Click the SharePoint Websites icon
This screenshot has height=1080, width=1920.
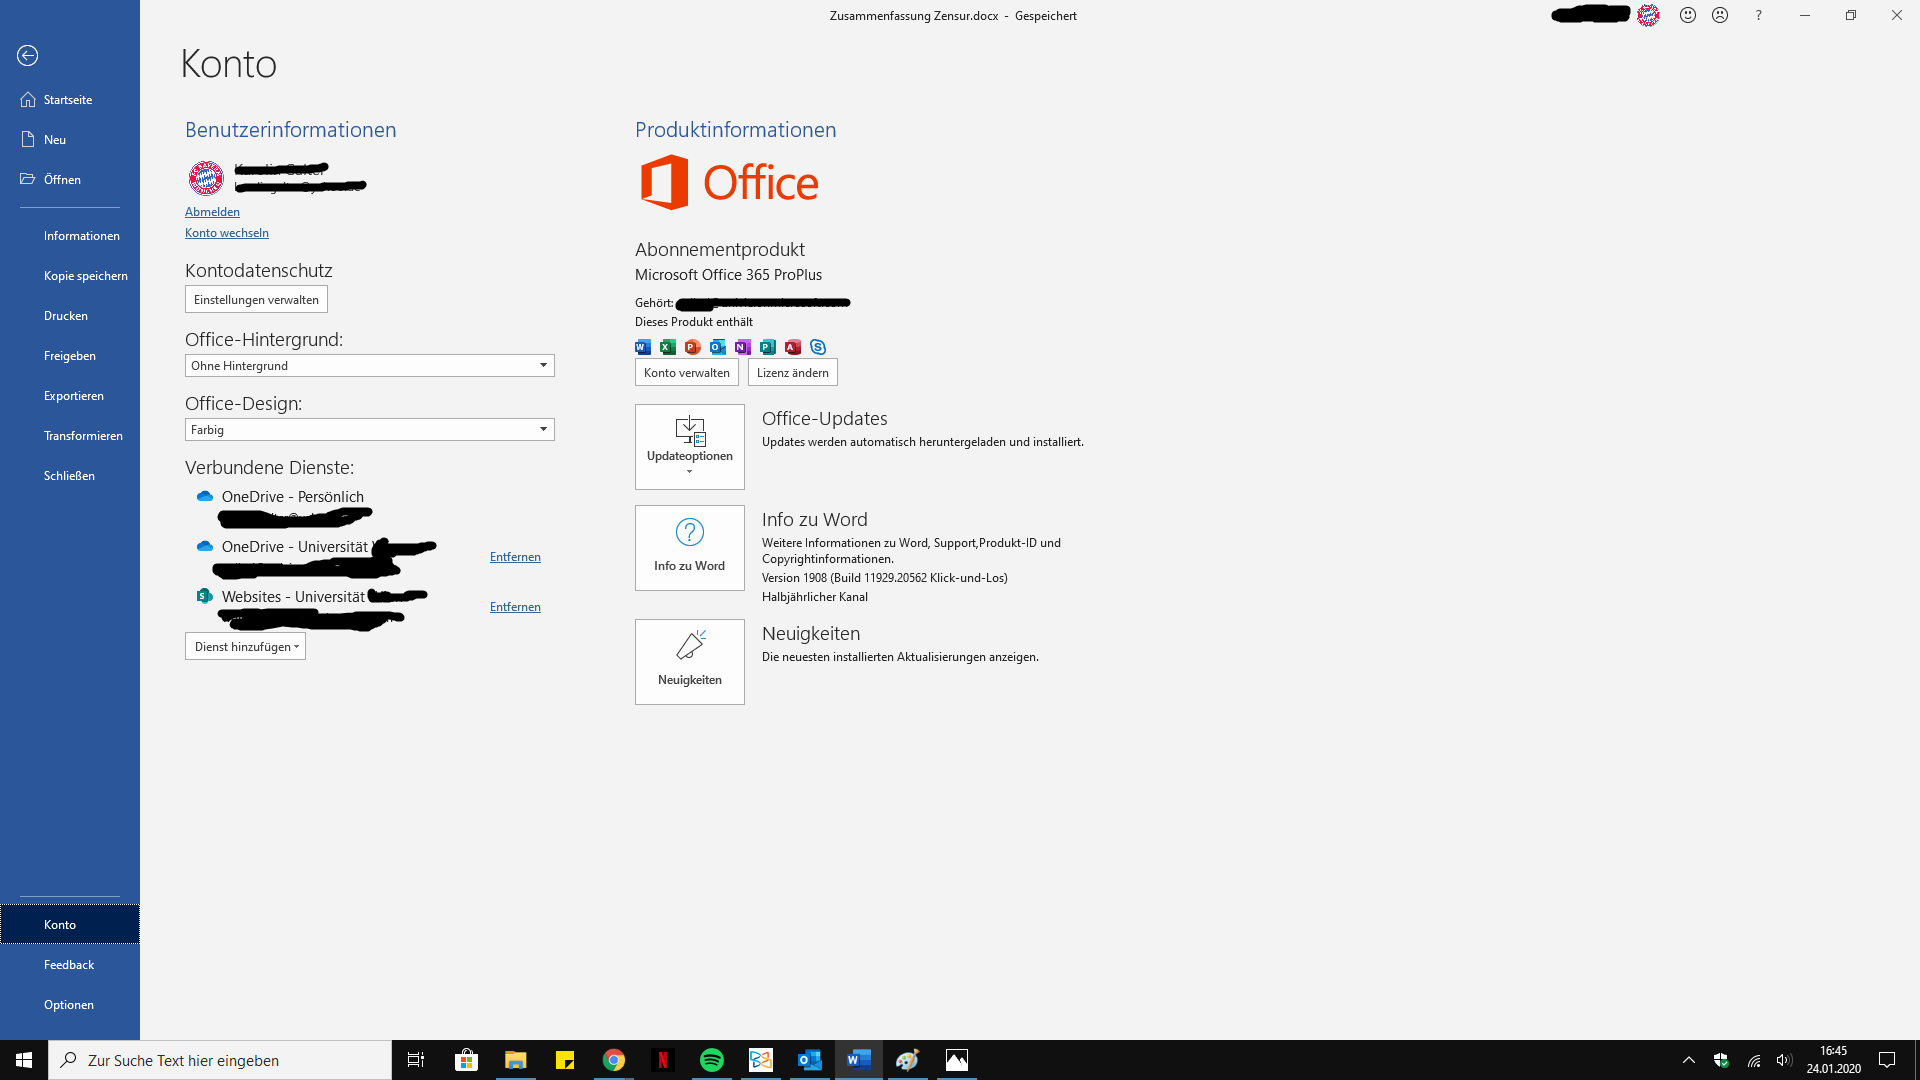coord(205,596)
